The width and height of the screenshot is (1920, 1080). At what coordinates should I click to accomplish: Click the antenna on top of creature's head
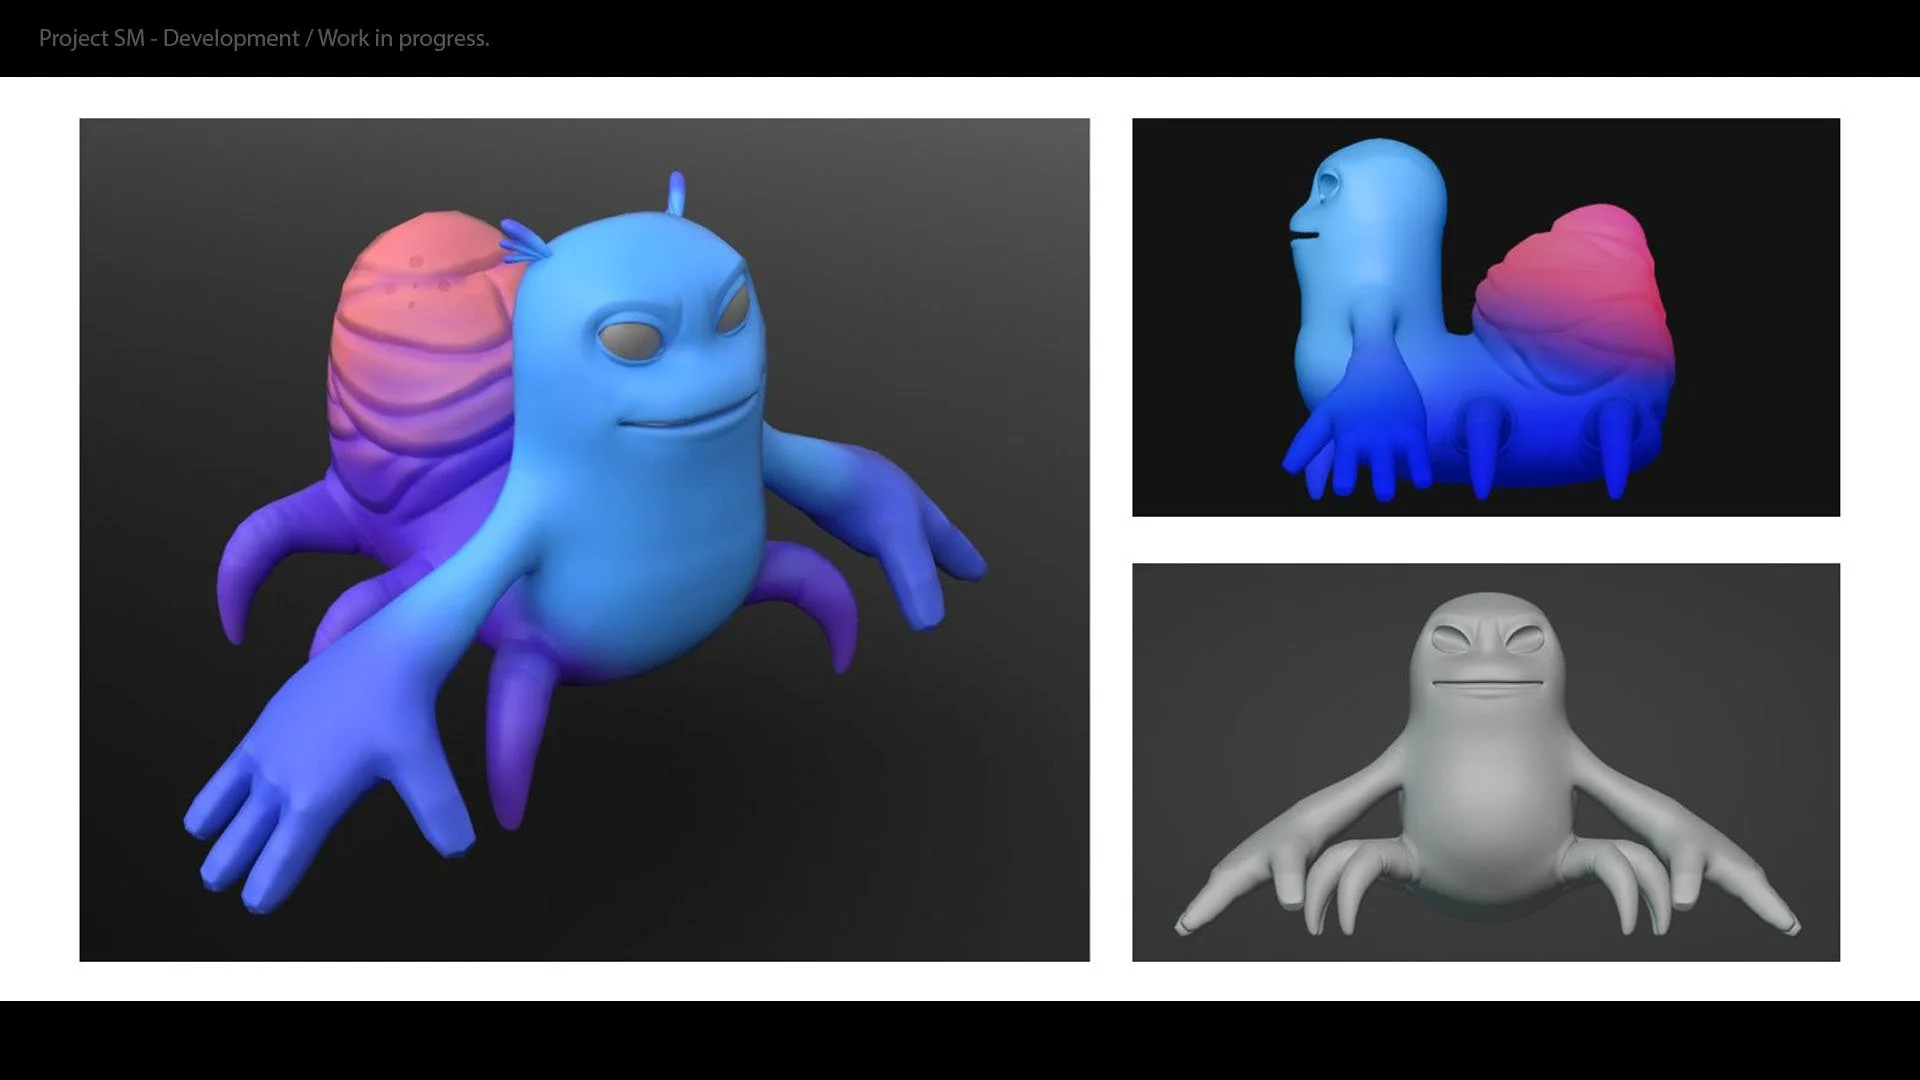[x=677, y=192]
